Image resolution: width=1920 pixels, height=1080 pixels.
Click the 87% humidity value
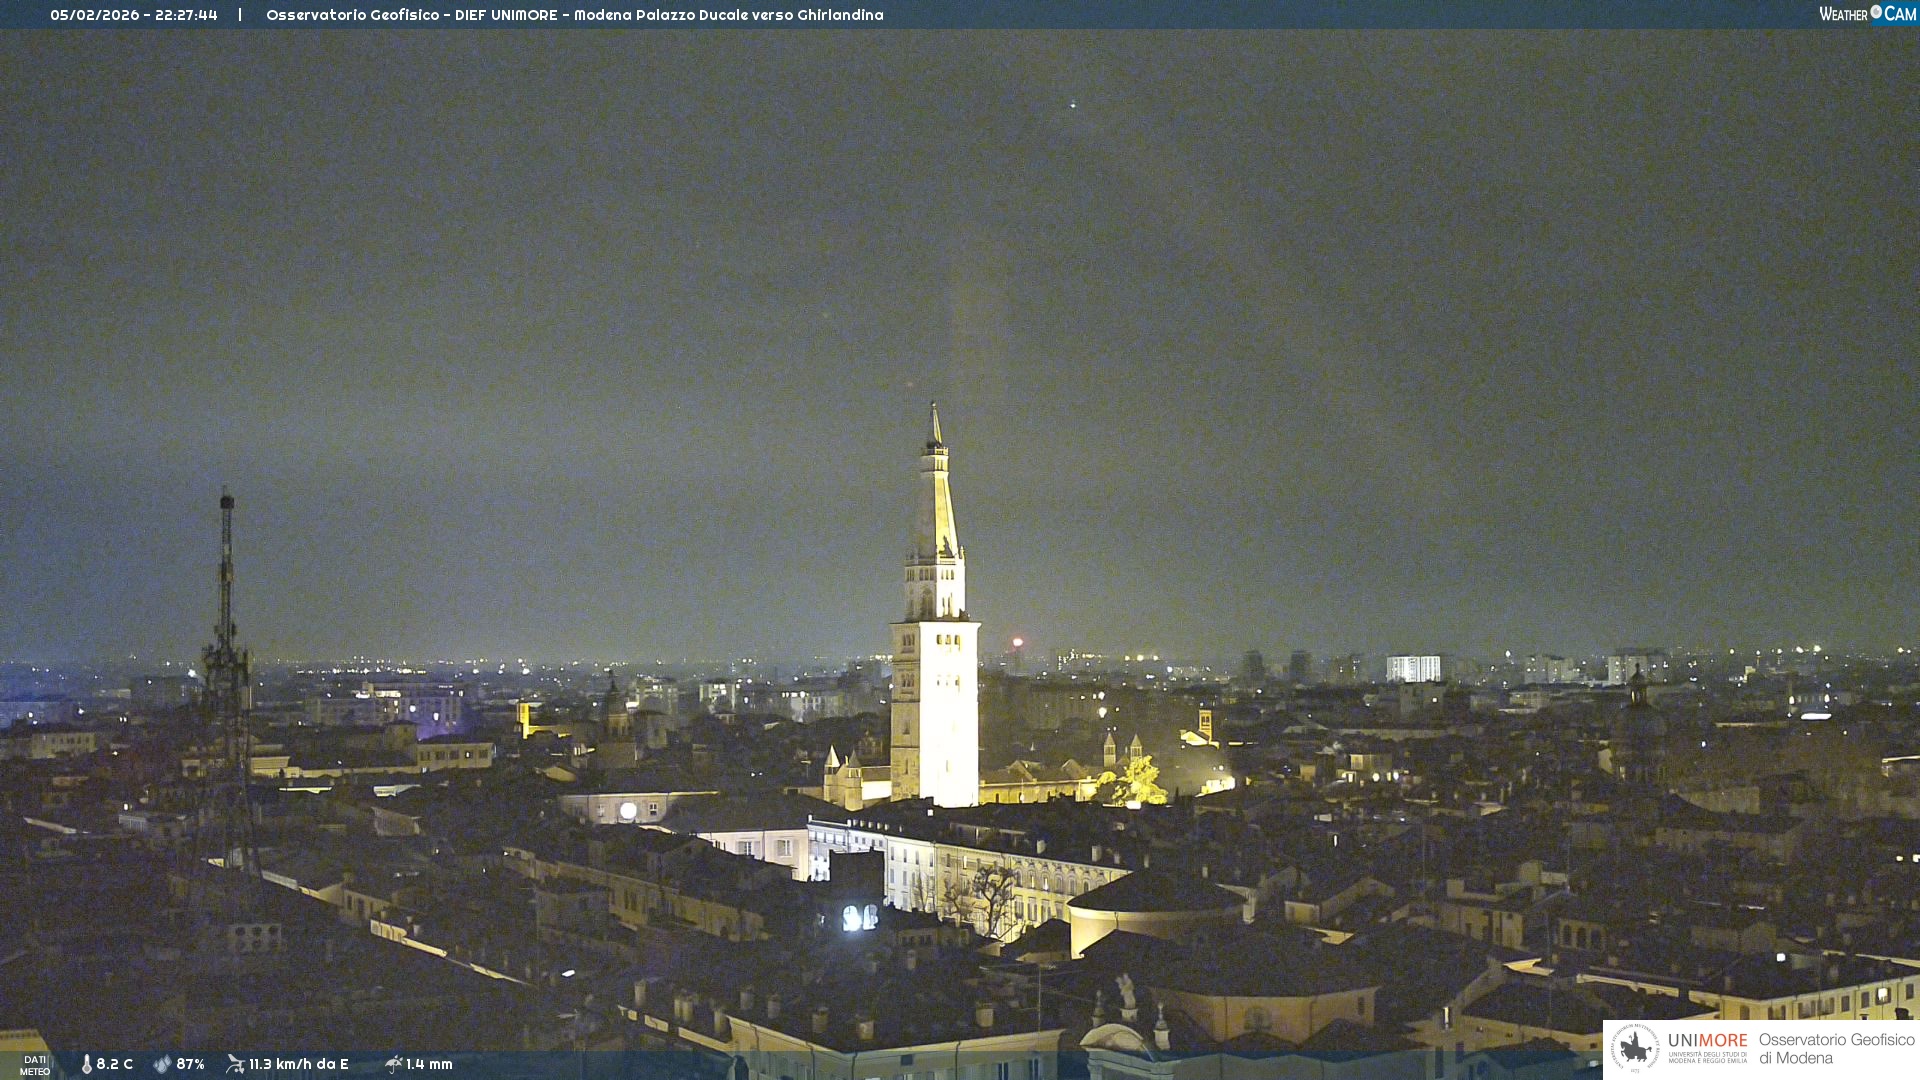[190, 1064]
